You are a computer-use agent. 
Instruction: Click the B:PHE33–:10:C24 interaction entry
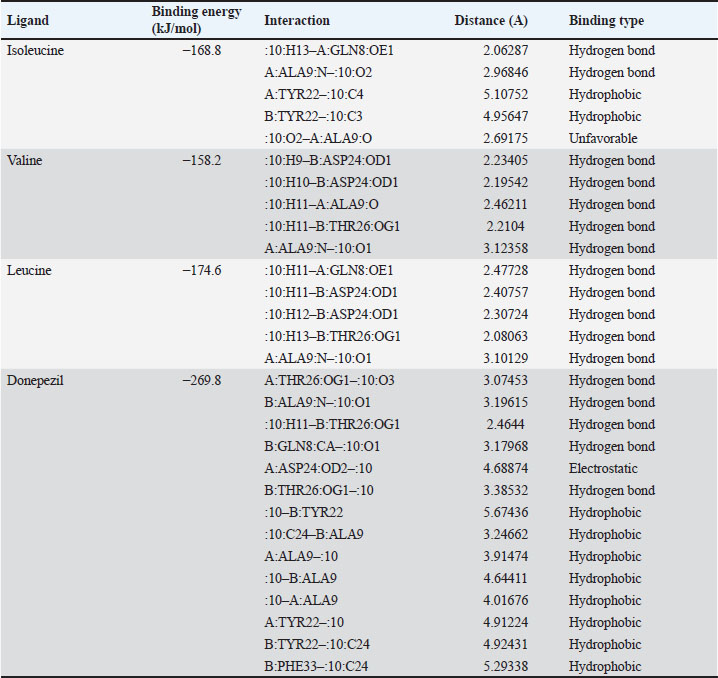pos(320,667)
